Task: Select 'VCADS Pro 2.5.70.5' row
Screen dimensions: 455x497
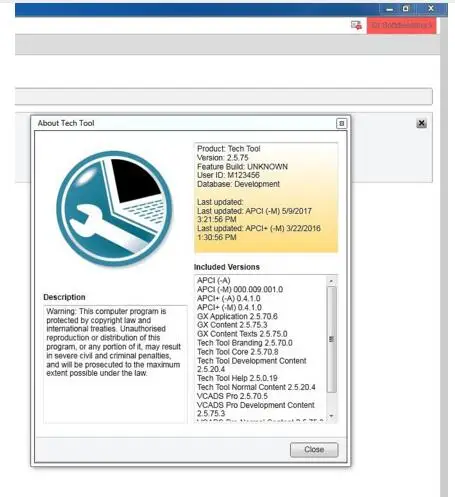Action: coord(232,396)
